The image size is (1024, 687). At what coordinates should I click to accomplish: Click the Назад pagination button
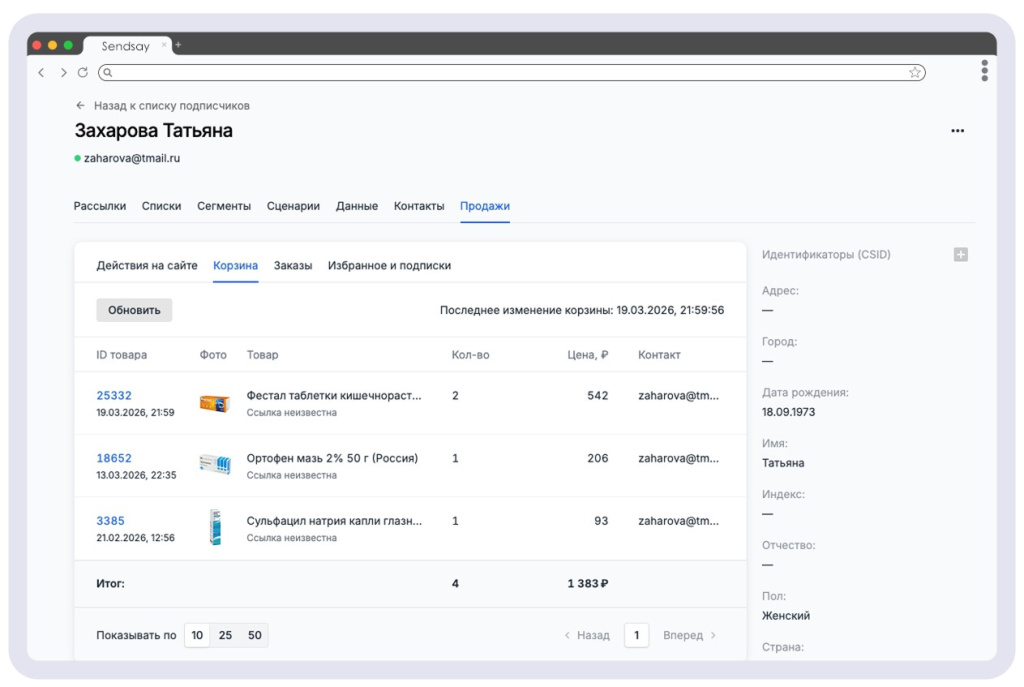coord(587,635)
